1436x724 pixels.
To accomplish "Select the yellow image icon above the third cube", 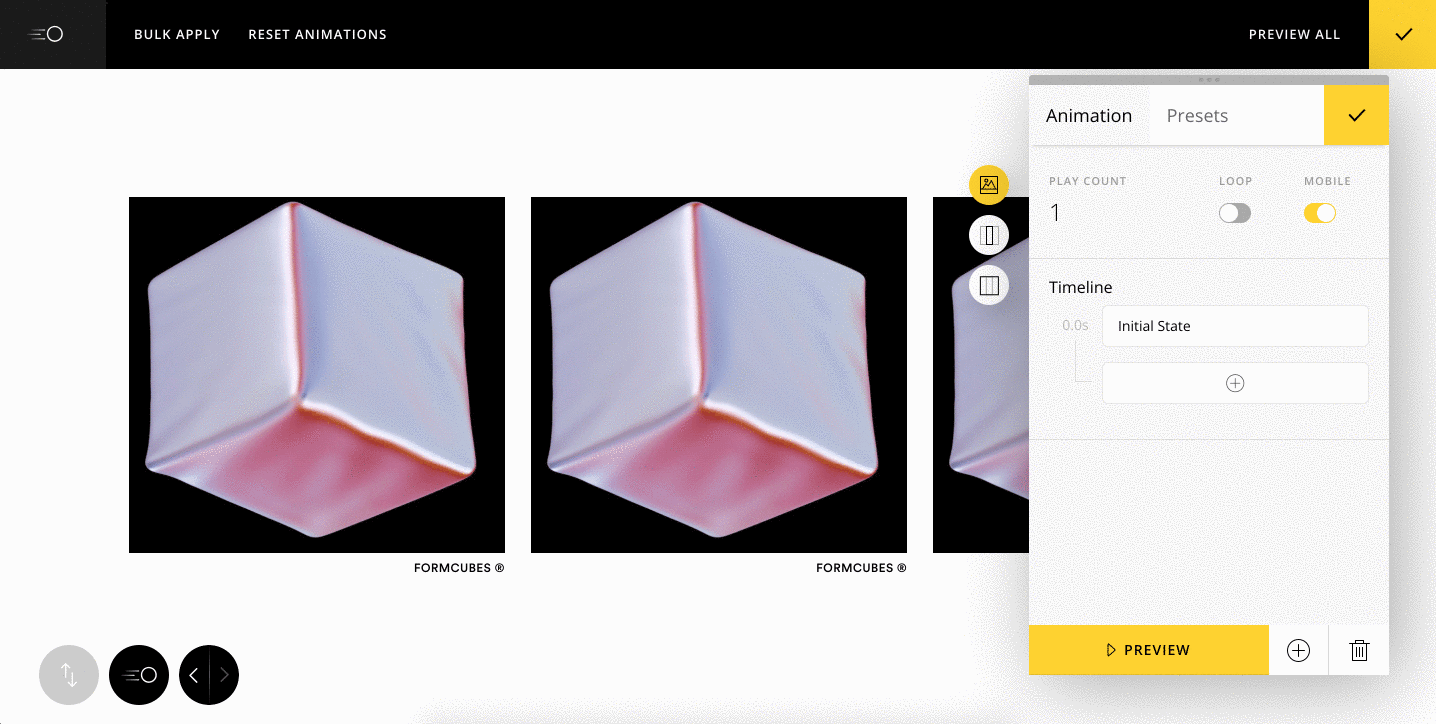I will point(988,184).
